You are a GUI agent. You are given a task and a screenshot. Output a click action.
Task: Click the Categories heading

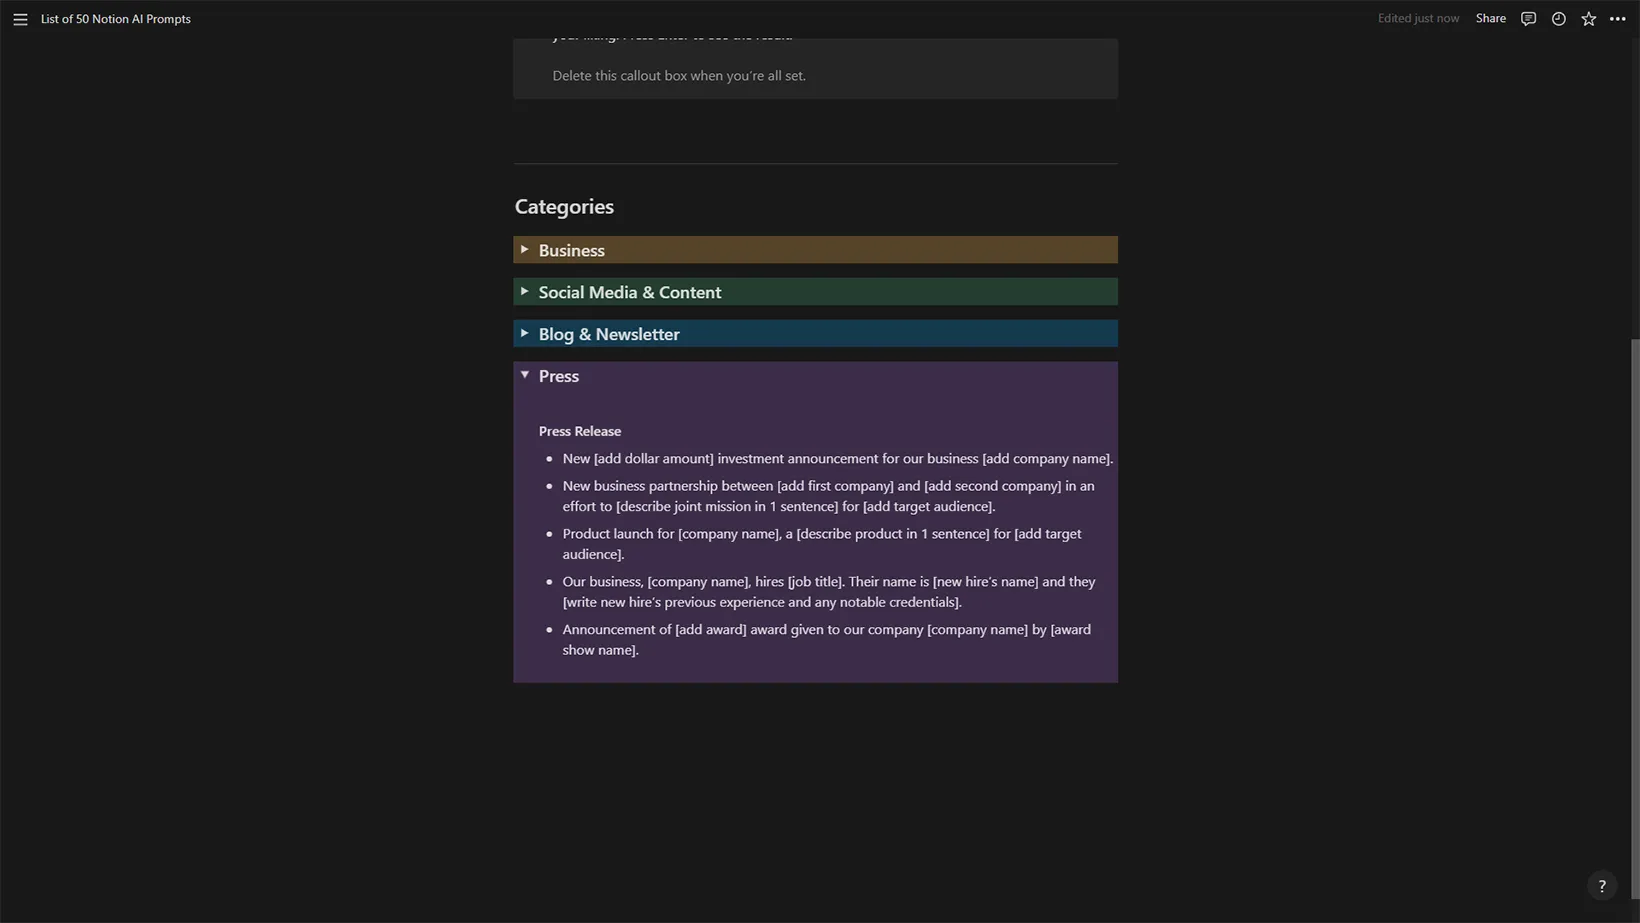coord(564,207)
